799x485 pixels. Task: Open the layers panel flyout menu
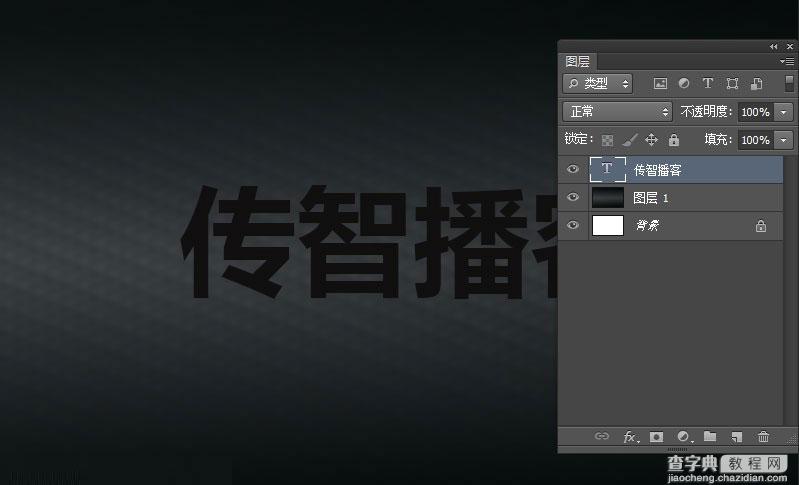click(787, 61)
